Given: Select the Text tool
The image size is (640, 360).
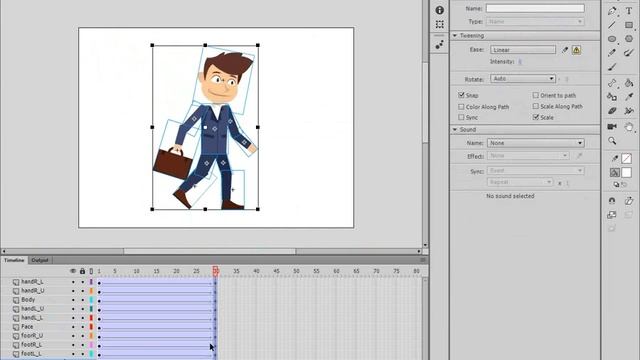Looking at the screenshot, I should tap(629, 11).
